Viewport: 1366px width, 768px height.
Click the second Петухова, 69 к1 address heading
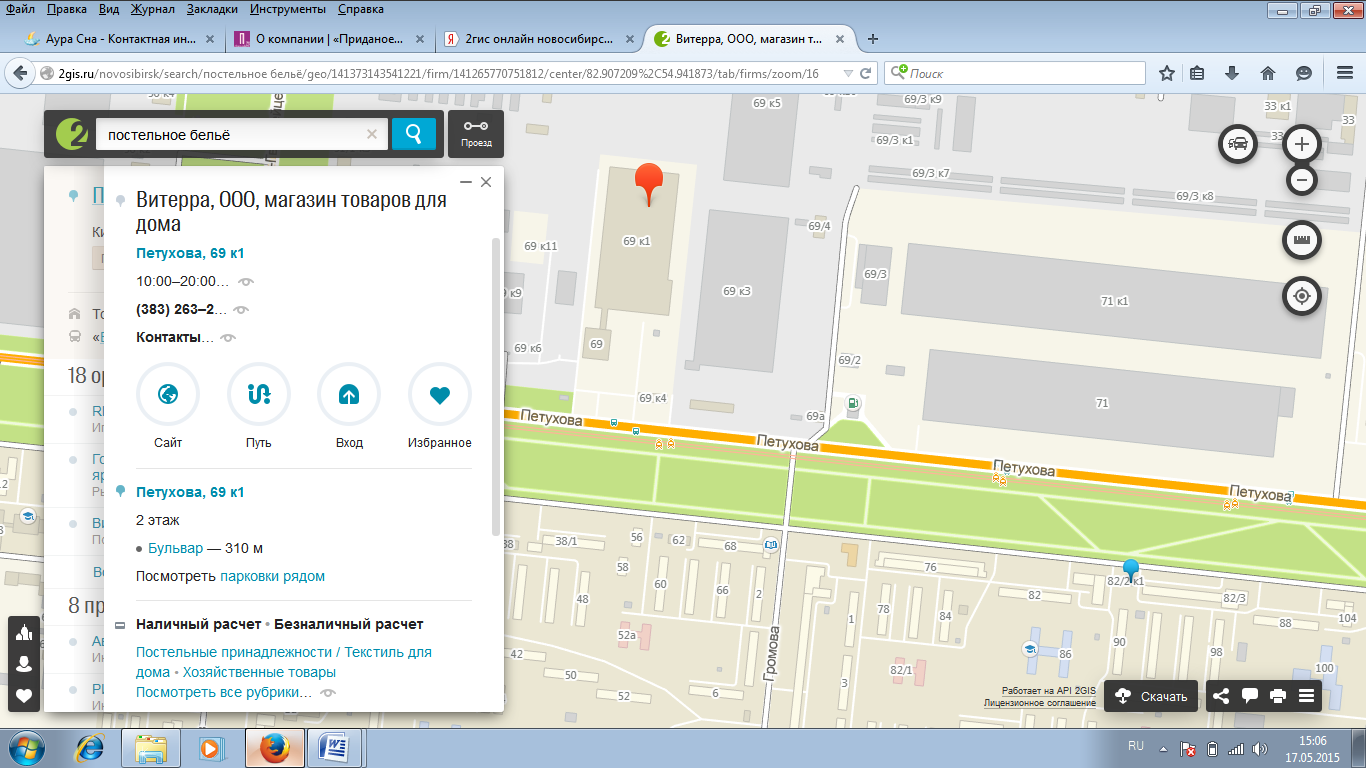(x=190, y=492)
